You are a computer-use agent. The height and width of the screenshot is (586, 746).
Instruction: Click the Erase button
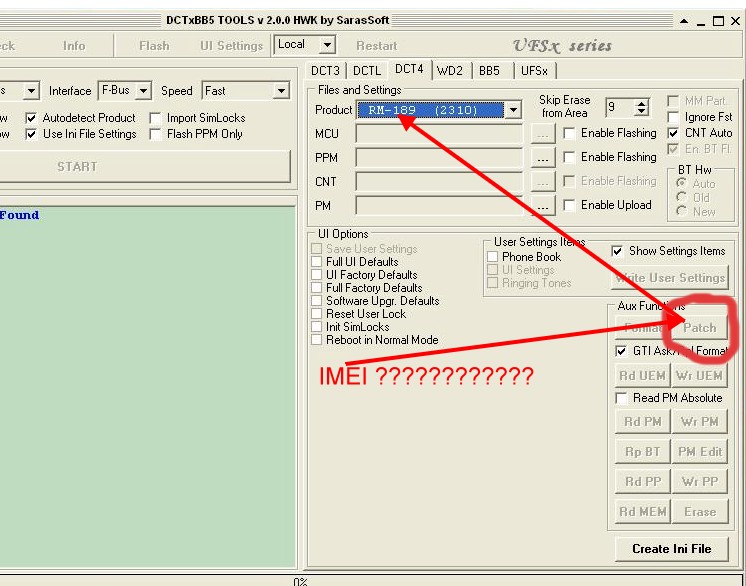click(x=700, y=512)
